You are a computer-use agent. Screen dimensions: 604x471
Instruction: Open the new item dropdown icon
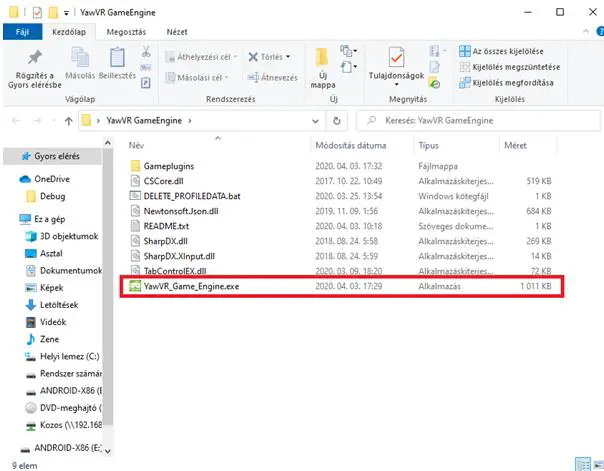[x=348, y=50]
